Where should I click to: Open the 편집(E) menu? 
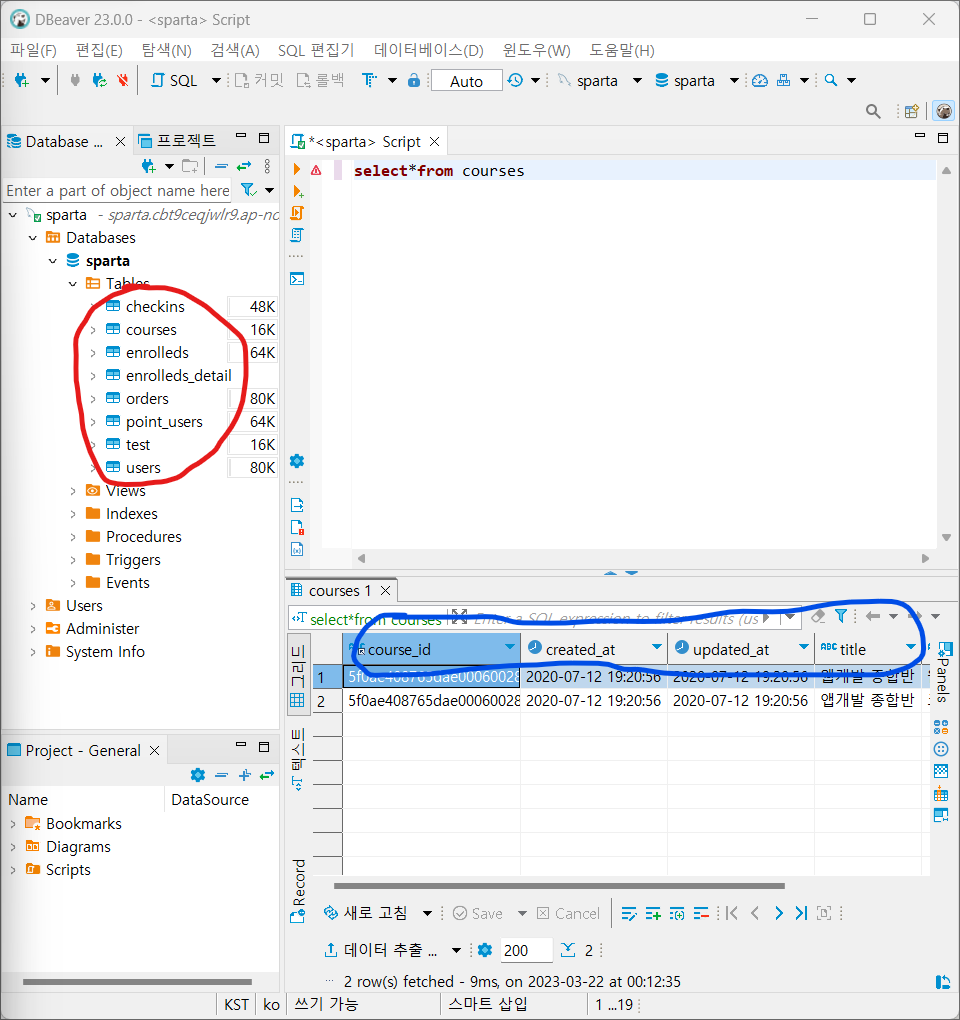click(99, 50)
